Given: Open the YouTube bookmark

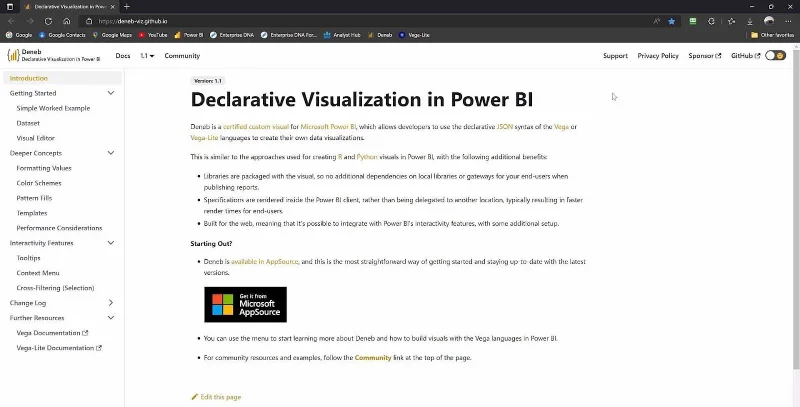Looking at the screenshot, I should [x=153, y=35].
